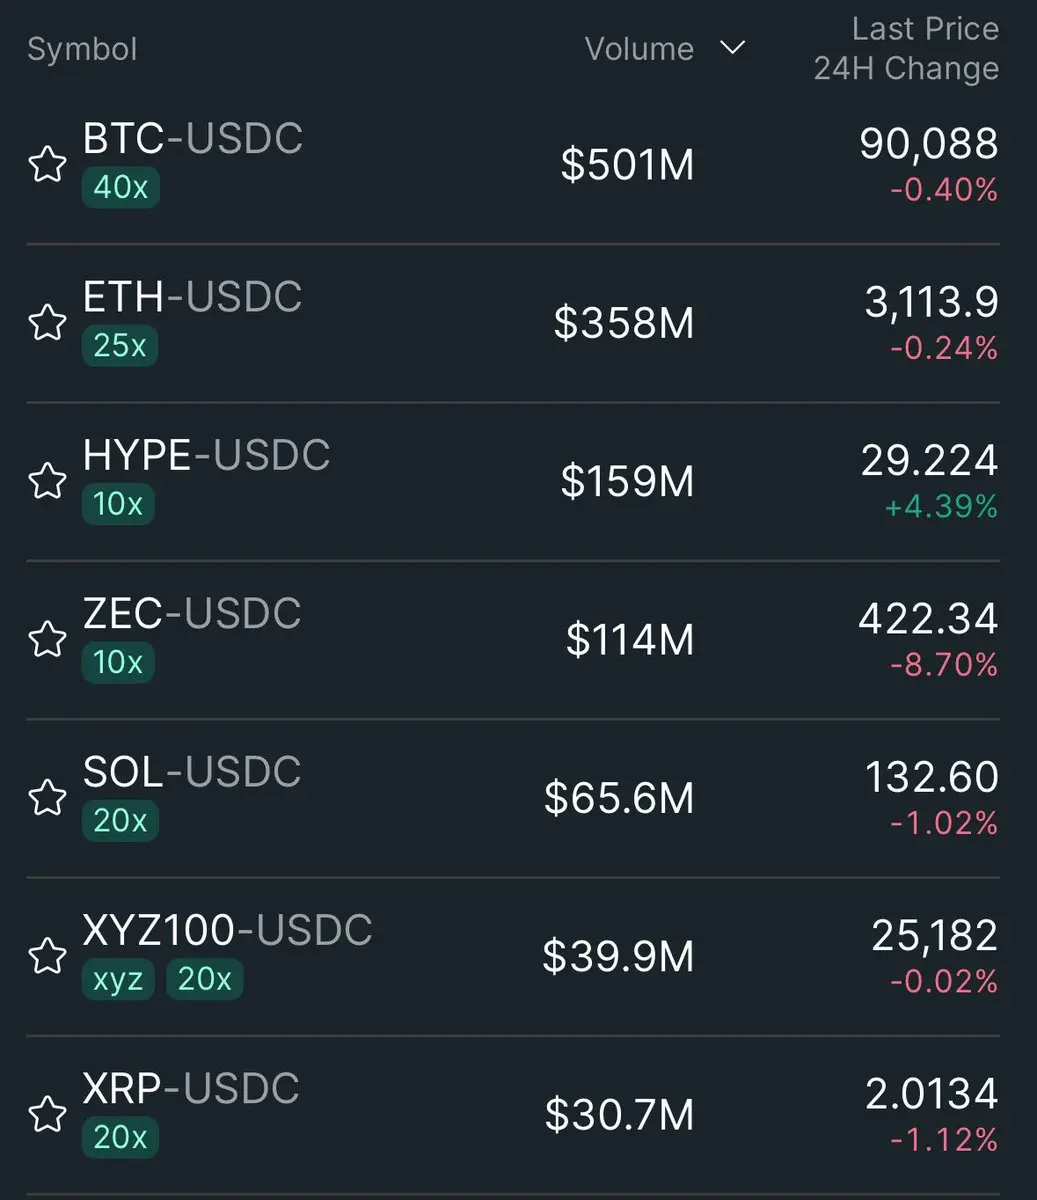This screenshot has width=1037, height=1200.
Task: Click the star next to XYZ100-USDC
Action: (47, 956)
